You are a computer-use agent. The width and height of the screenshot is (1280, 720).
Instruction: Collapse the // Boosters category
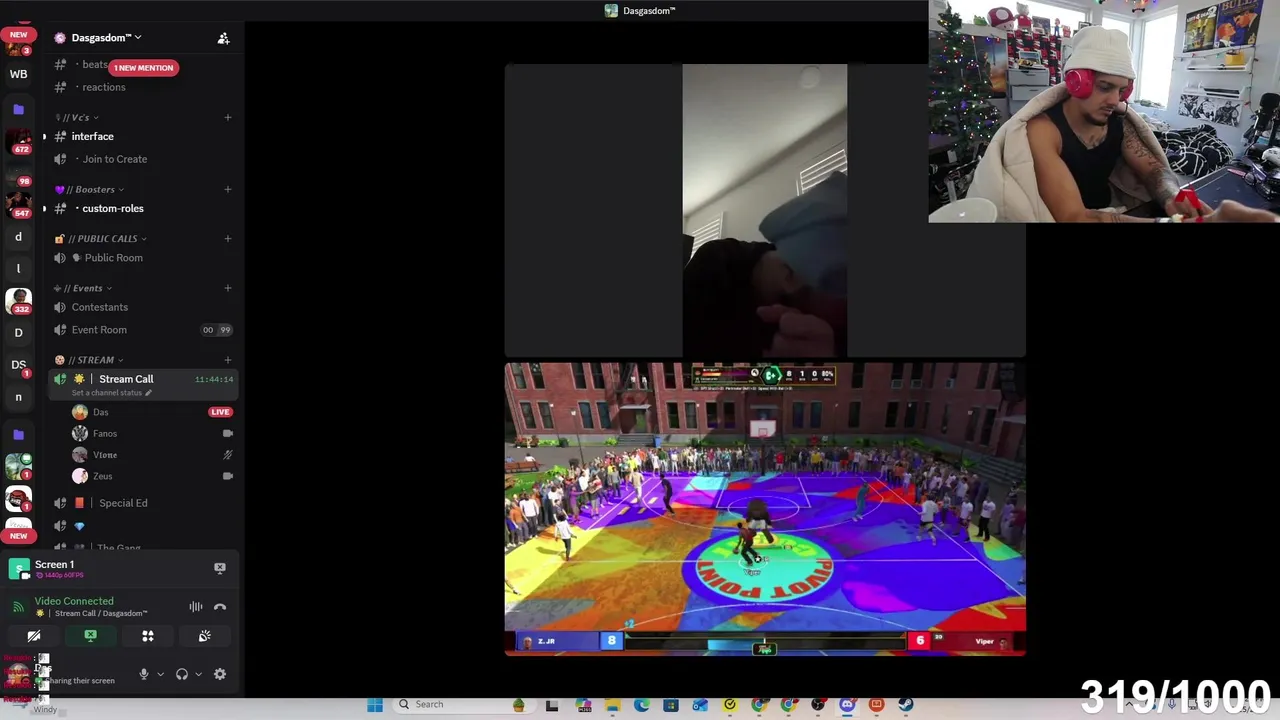click(90, 189)
